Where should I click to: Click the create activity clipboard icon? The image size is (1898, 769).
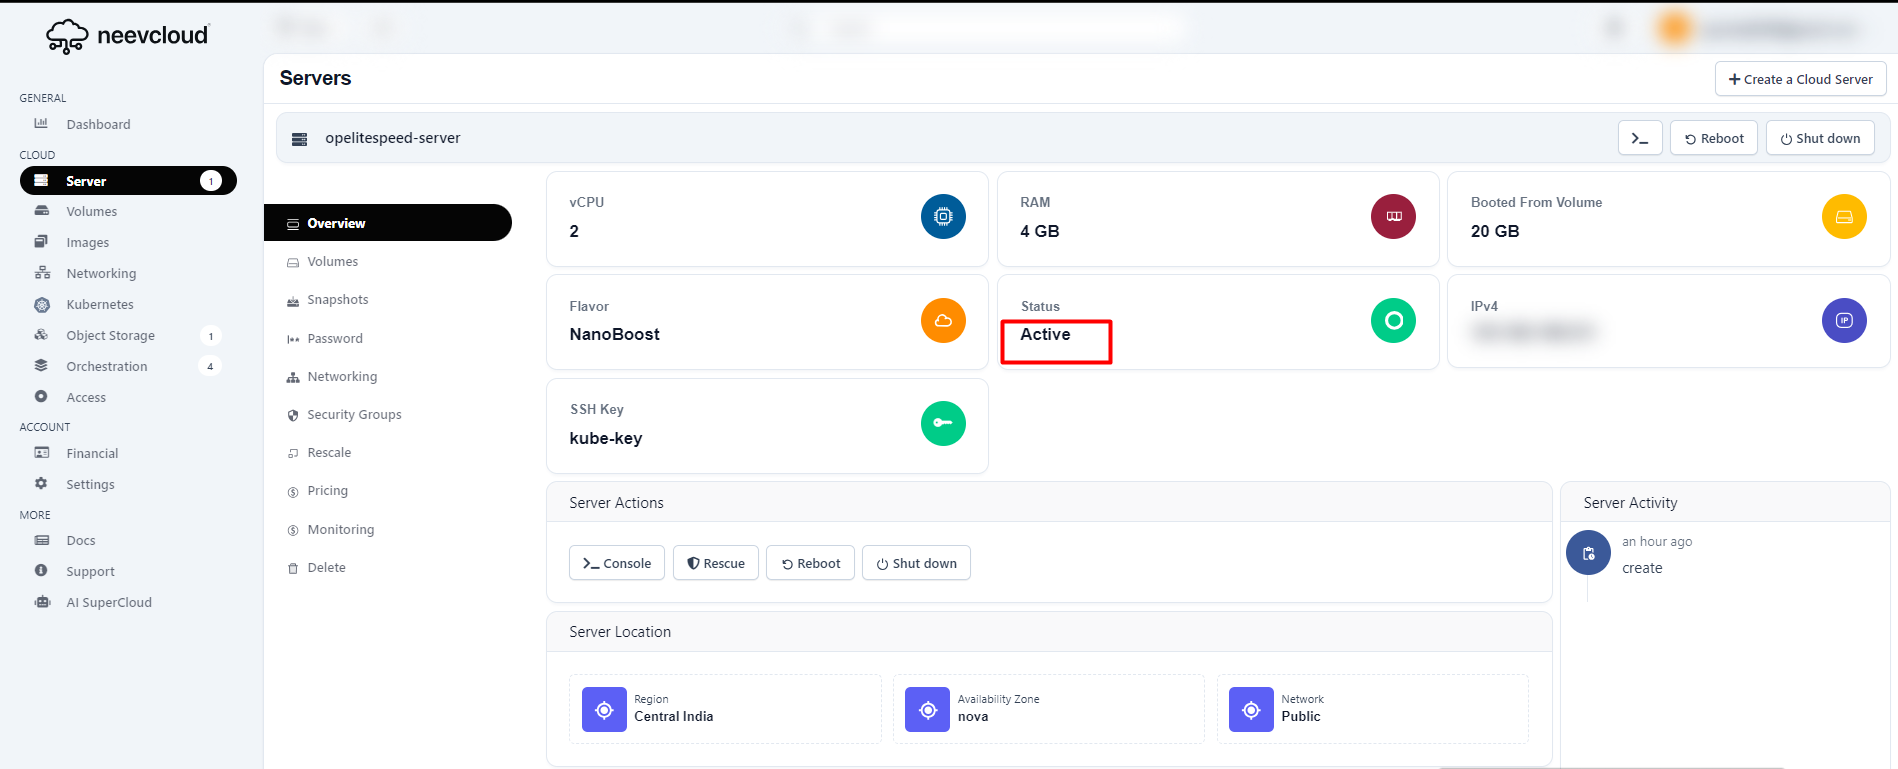coord(1587,553)
